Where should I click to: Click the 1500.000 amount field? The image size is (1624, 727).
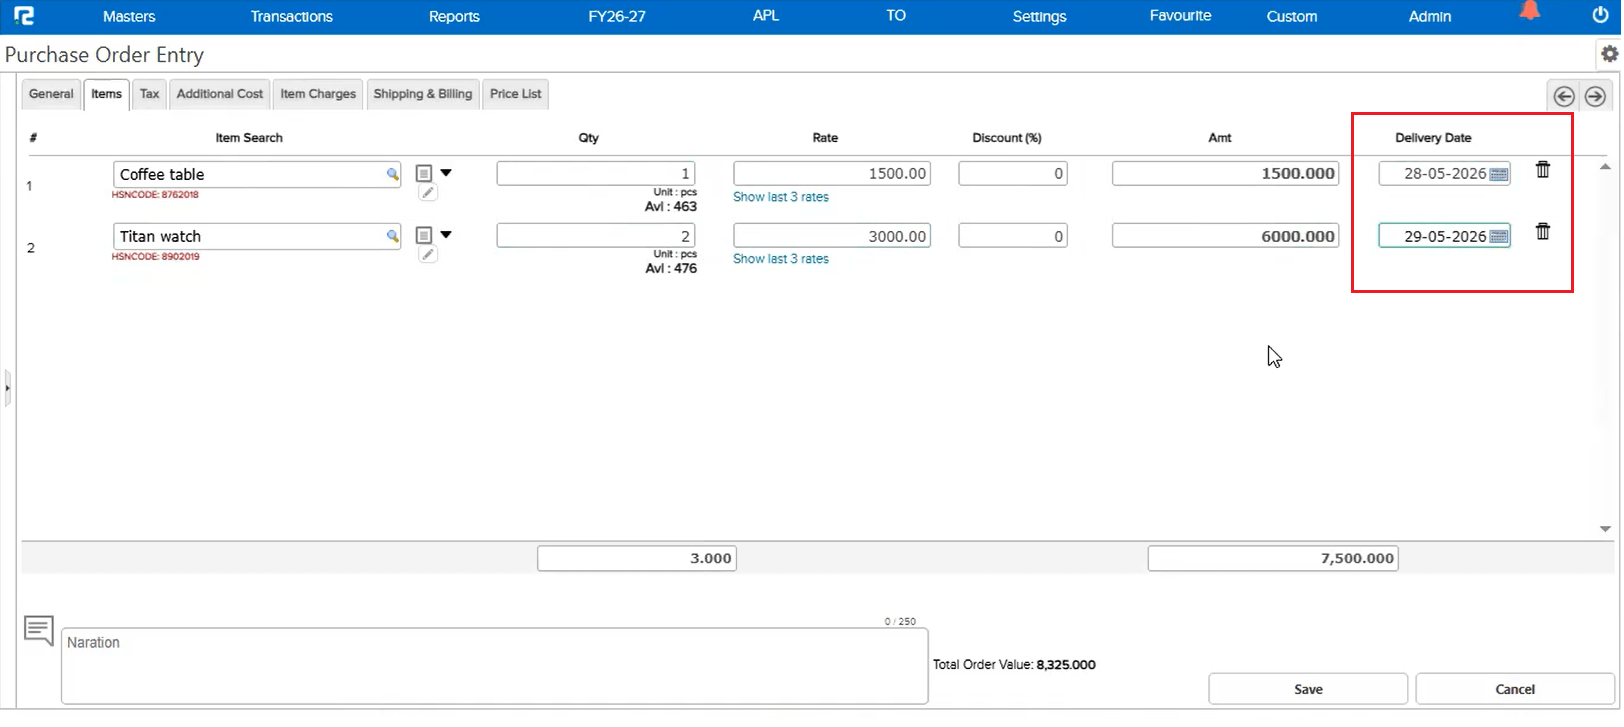coord(1226,173)
